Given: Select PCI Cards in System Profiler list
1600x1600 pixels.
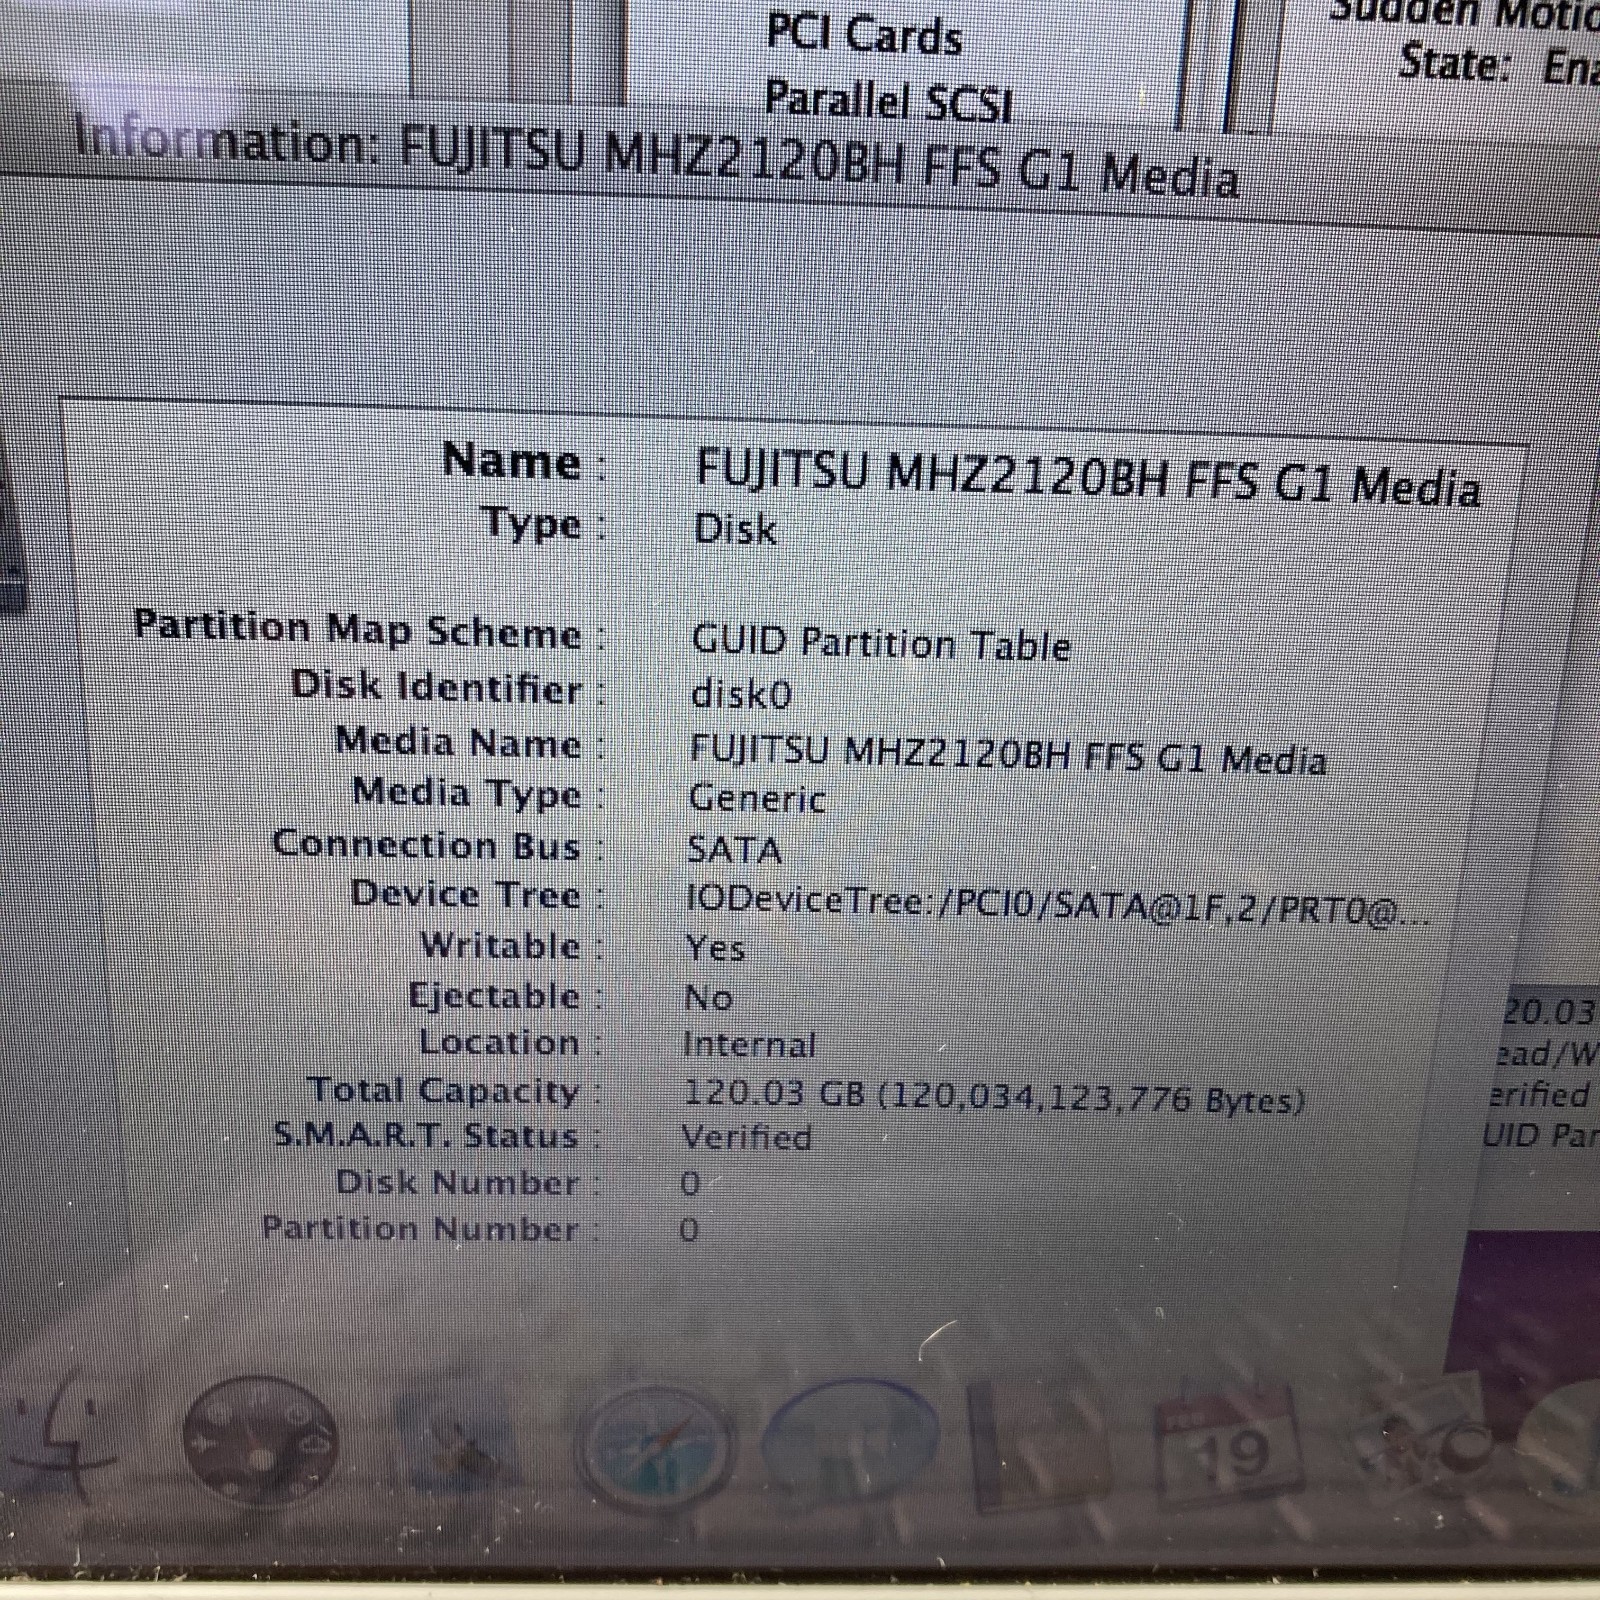Looking at the screenshot, I should [865, 34].
